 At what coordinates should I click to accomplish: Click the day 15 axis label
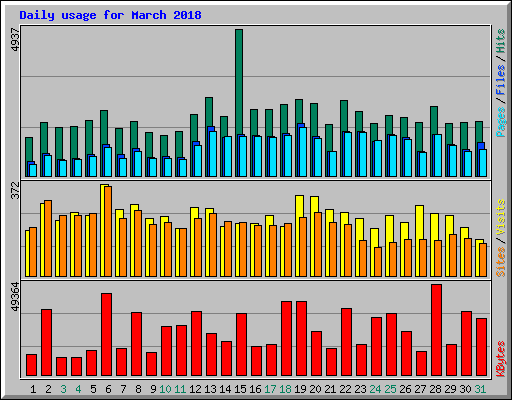(x=240, y=389)
